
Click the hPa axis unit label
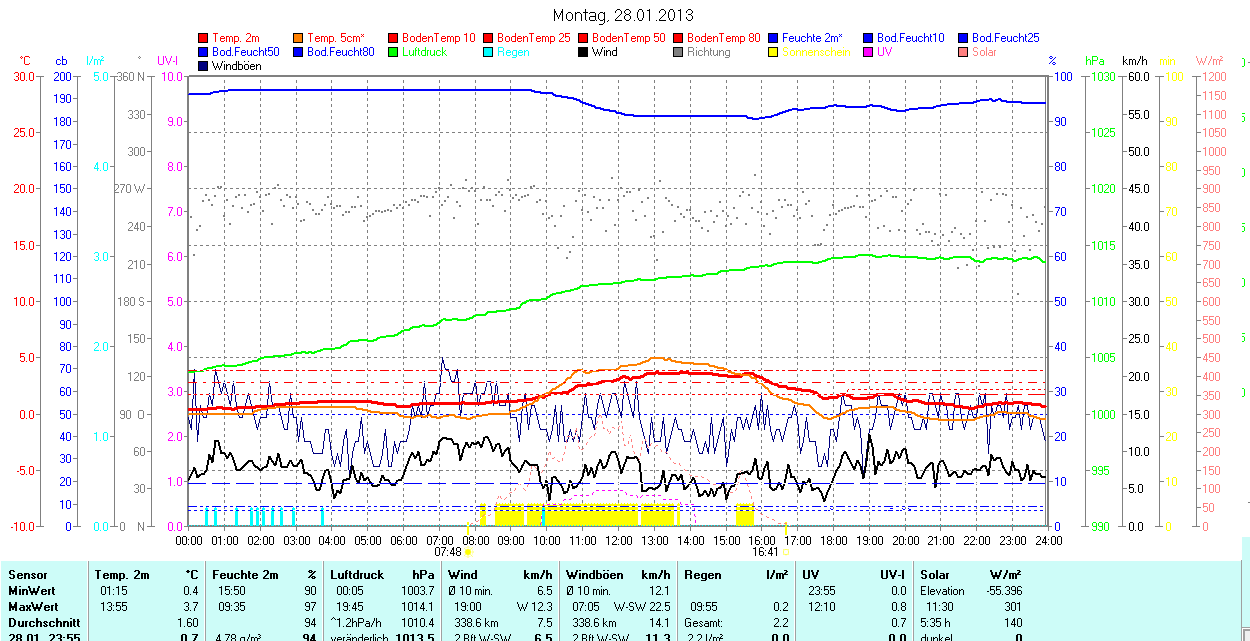point(1096,61)
